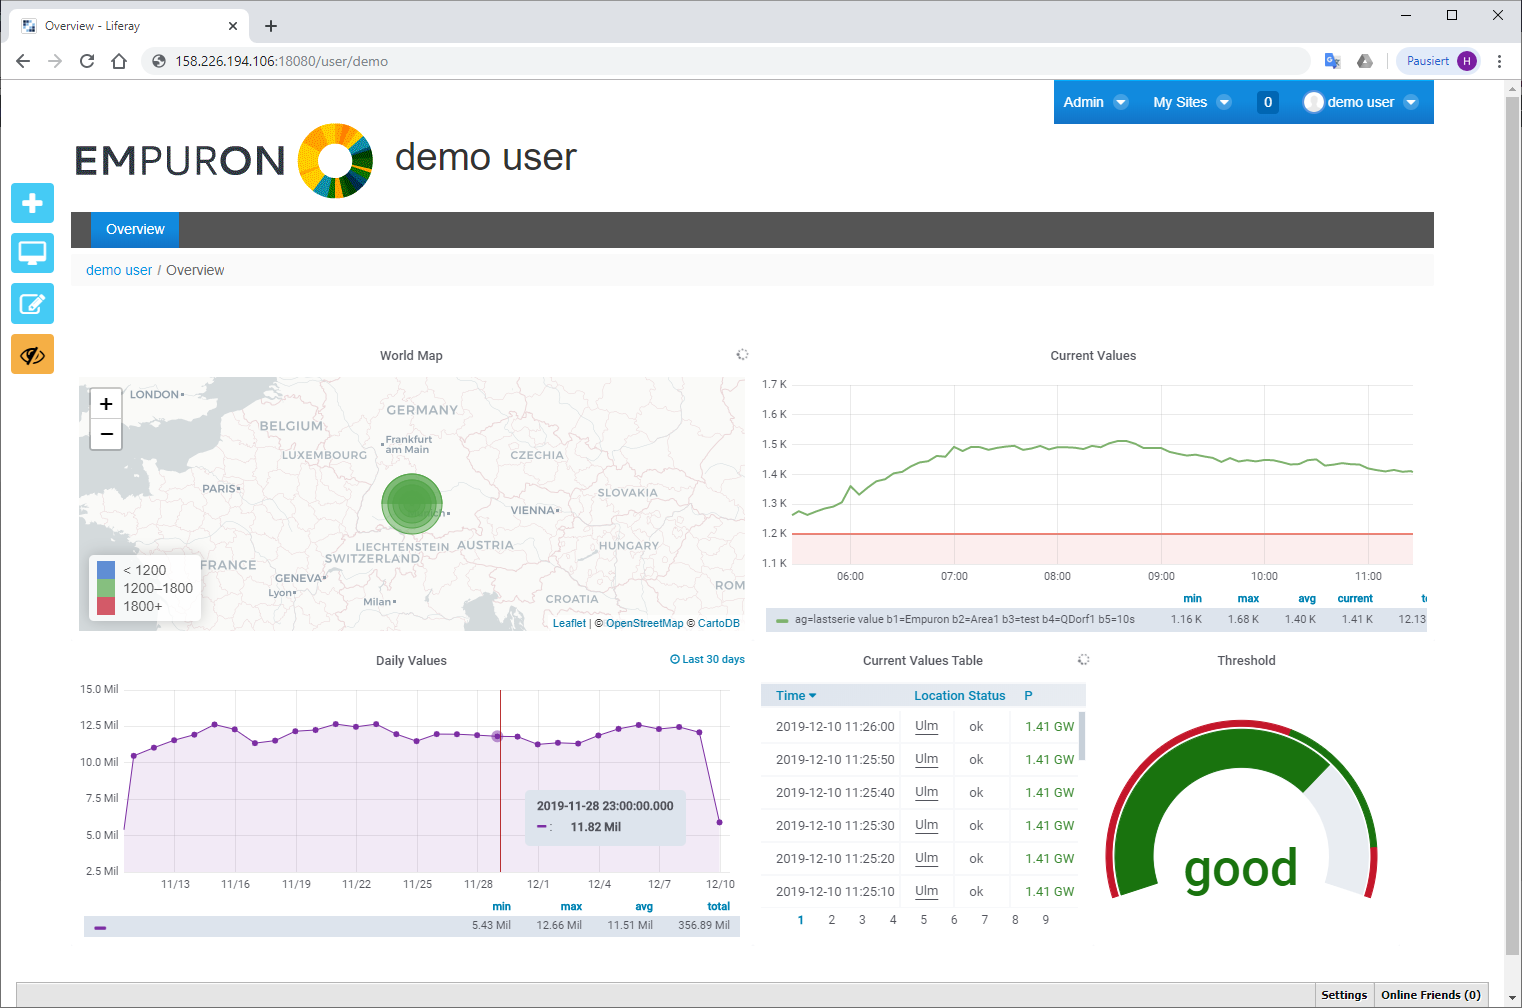Click the edit pencil sidebar icon

click(x=32, y=304)
